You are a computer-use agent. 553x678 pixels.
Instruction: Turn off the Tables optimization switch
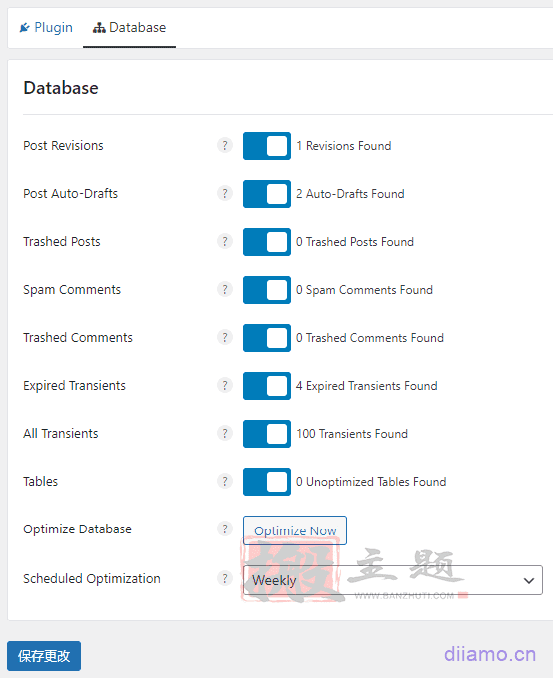267,482
